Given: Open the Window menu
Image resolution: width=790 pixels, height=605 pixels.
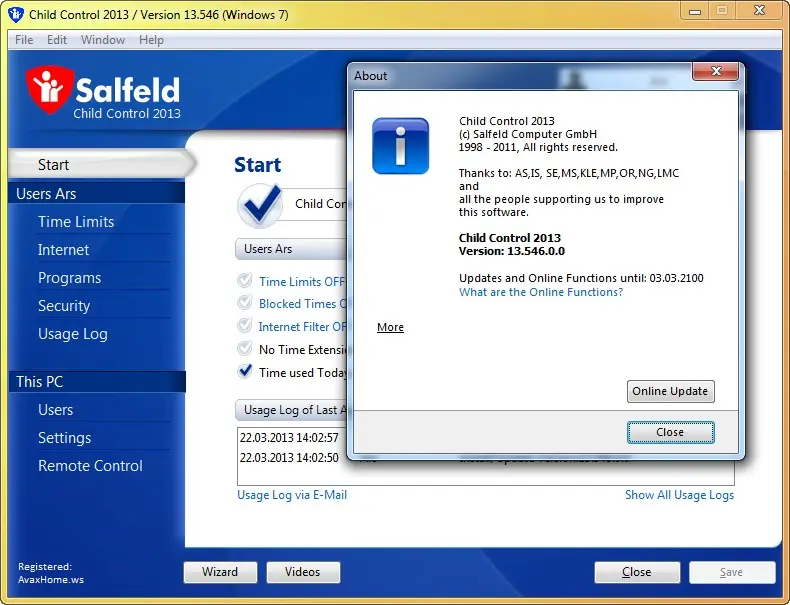Looking at the screenshot, I should 103,40.
